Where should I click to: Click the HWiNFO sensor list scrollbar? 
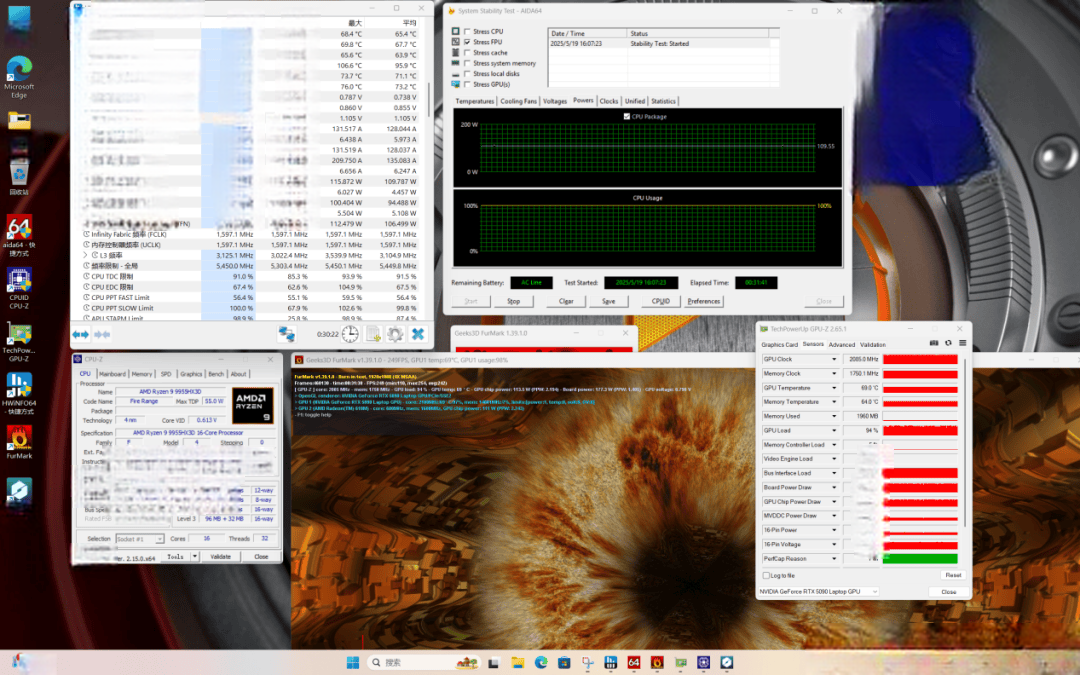coord(429,100)
